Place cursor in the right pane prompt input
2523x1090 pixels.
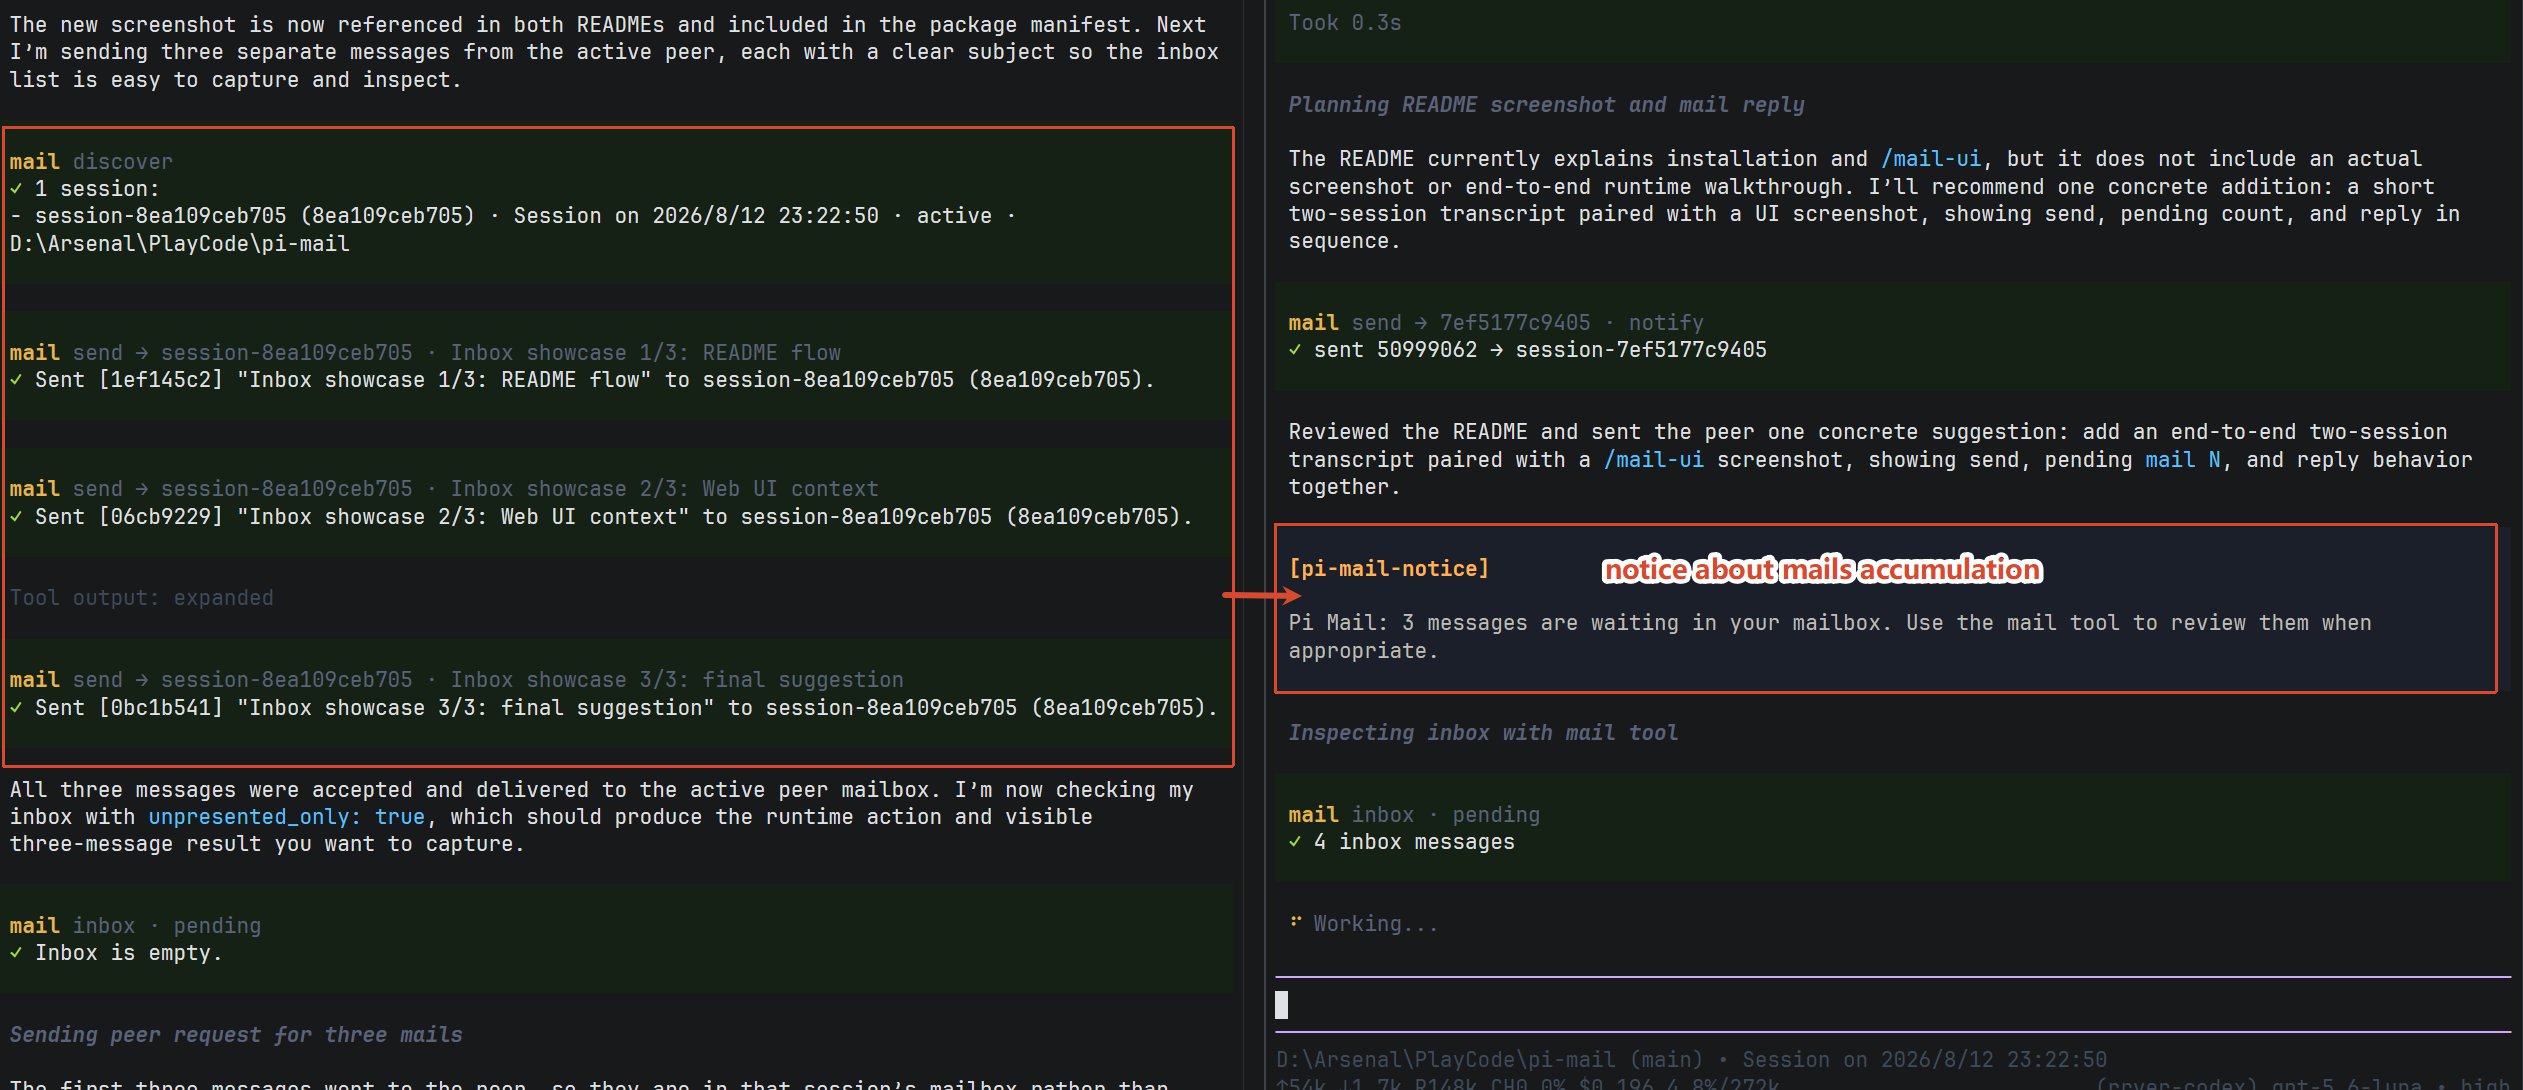pos(1893,1004)
